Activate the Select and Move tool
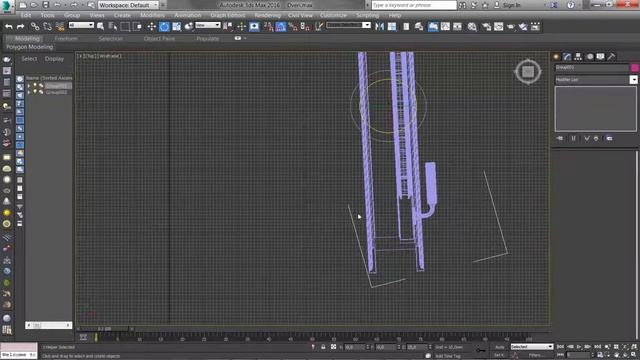Screen dimensions: 640x360 pyautogui.click(x=151, y=27)
